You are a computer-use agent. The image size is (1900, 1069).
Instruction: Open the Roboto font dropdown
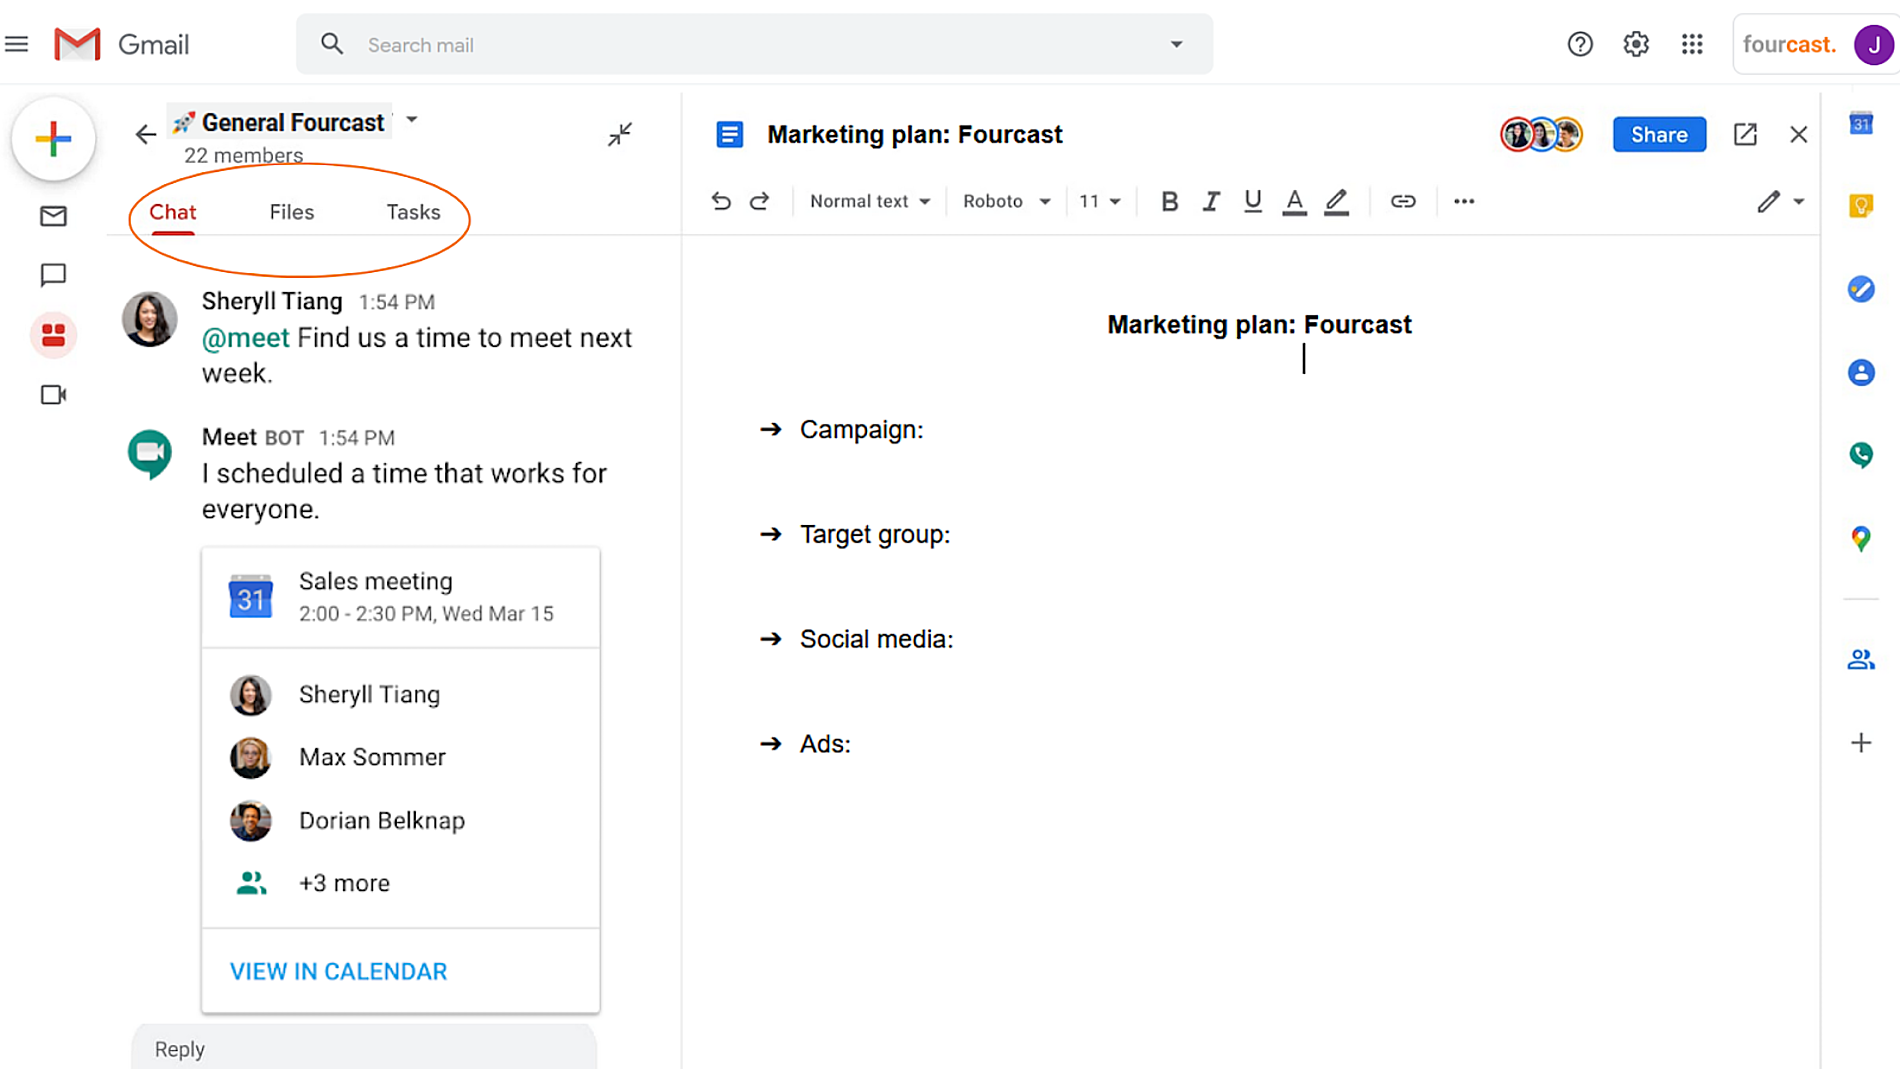click(1006, 201)
